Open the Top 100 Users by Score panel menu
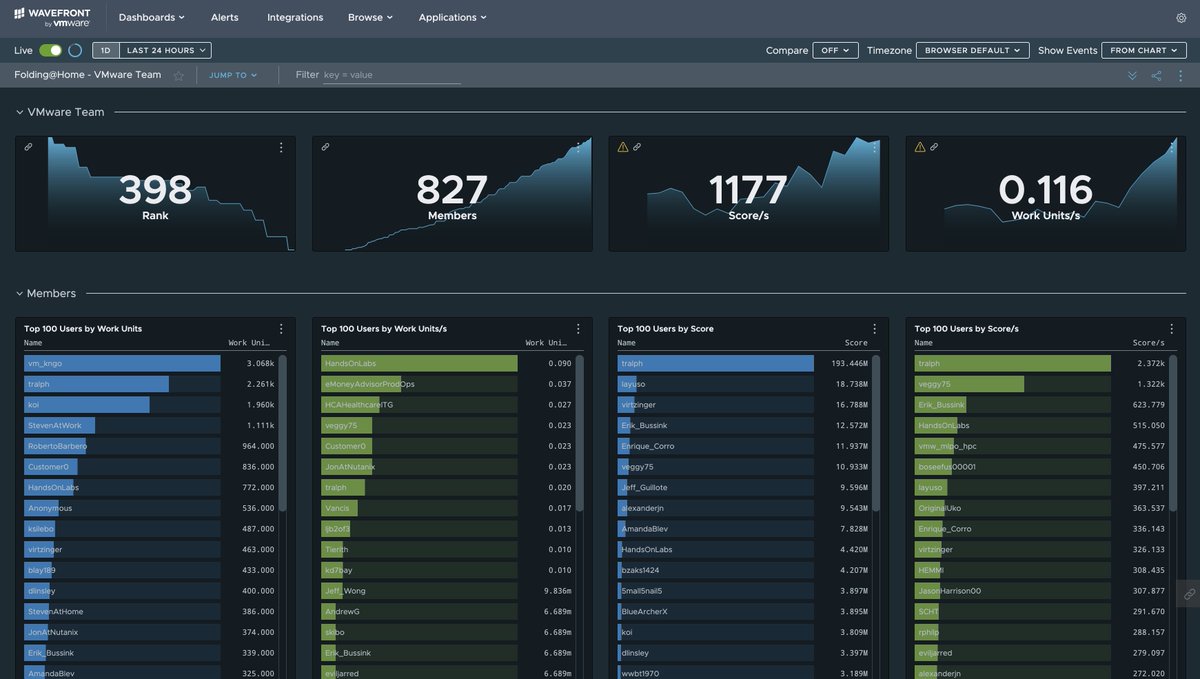The image size is (1200, 679). pyautogui.click(x=873, y=326)
